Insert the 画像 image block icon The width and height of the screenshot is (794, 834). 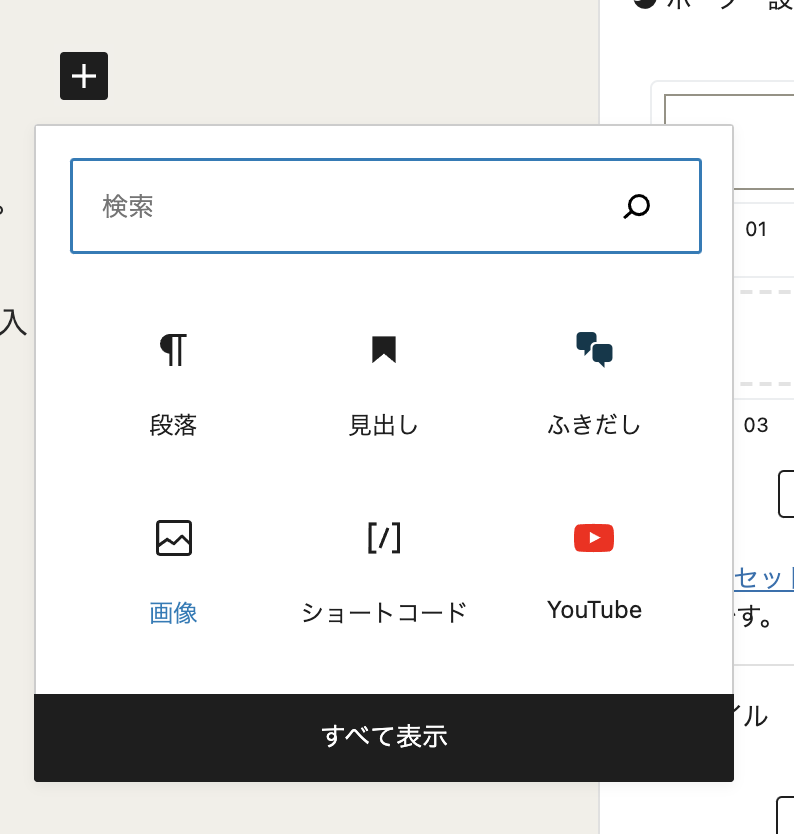(174, 538)
